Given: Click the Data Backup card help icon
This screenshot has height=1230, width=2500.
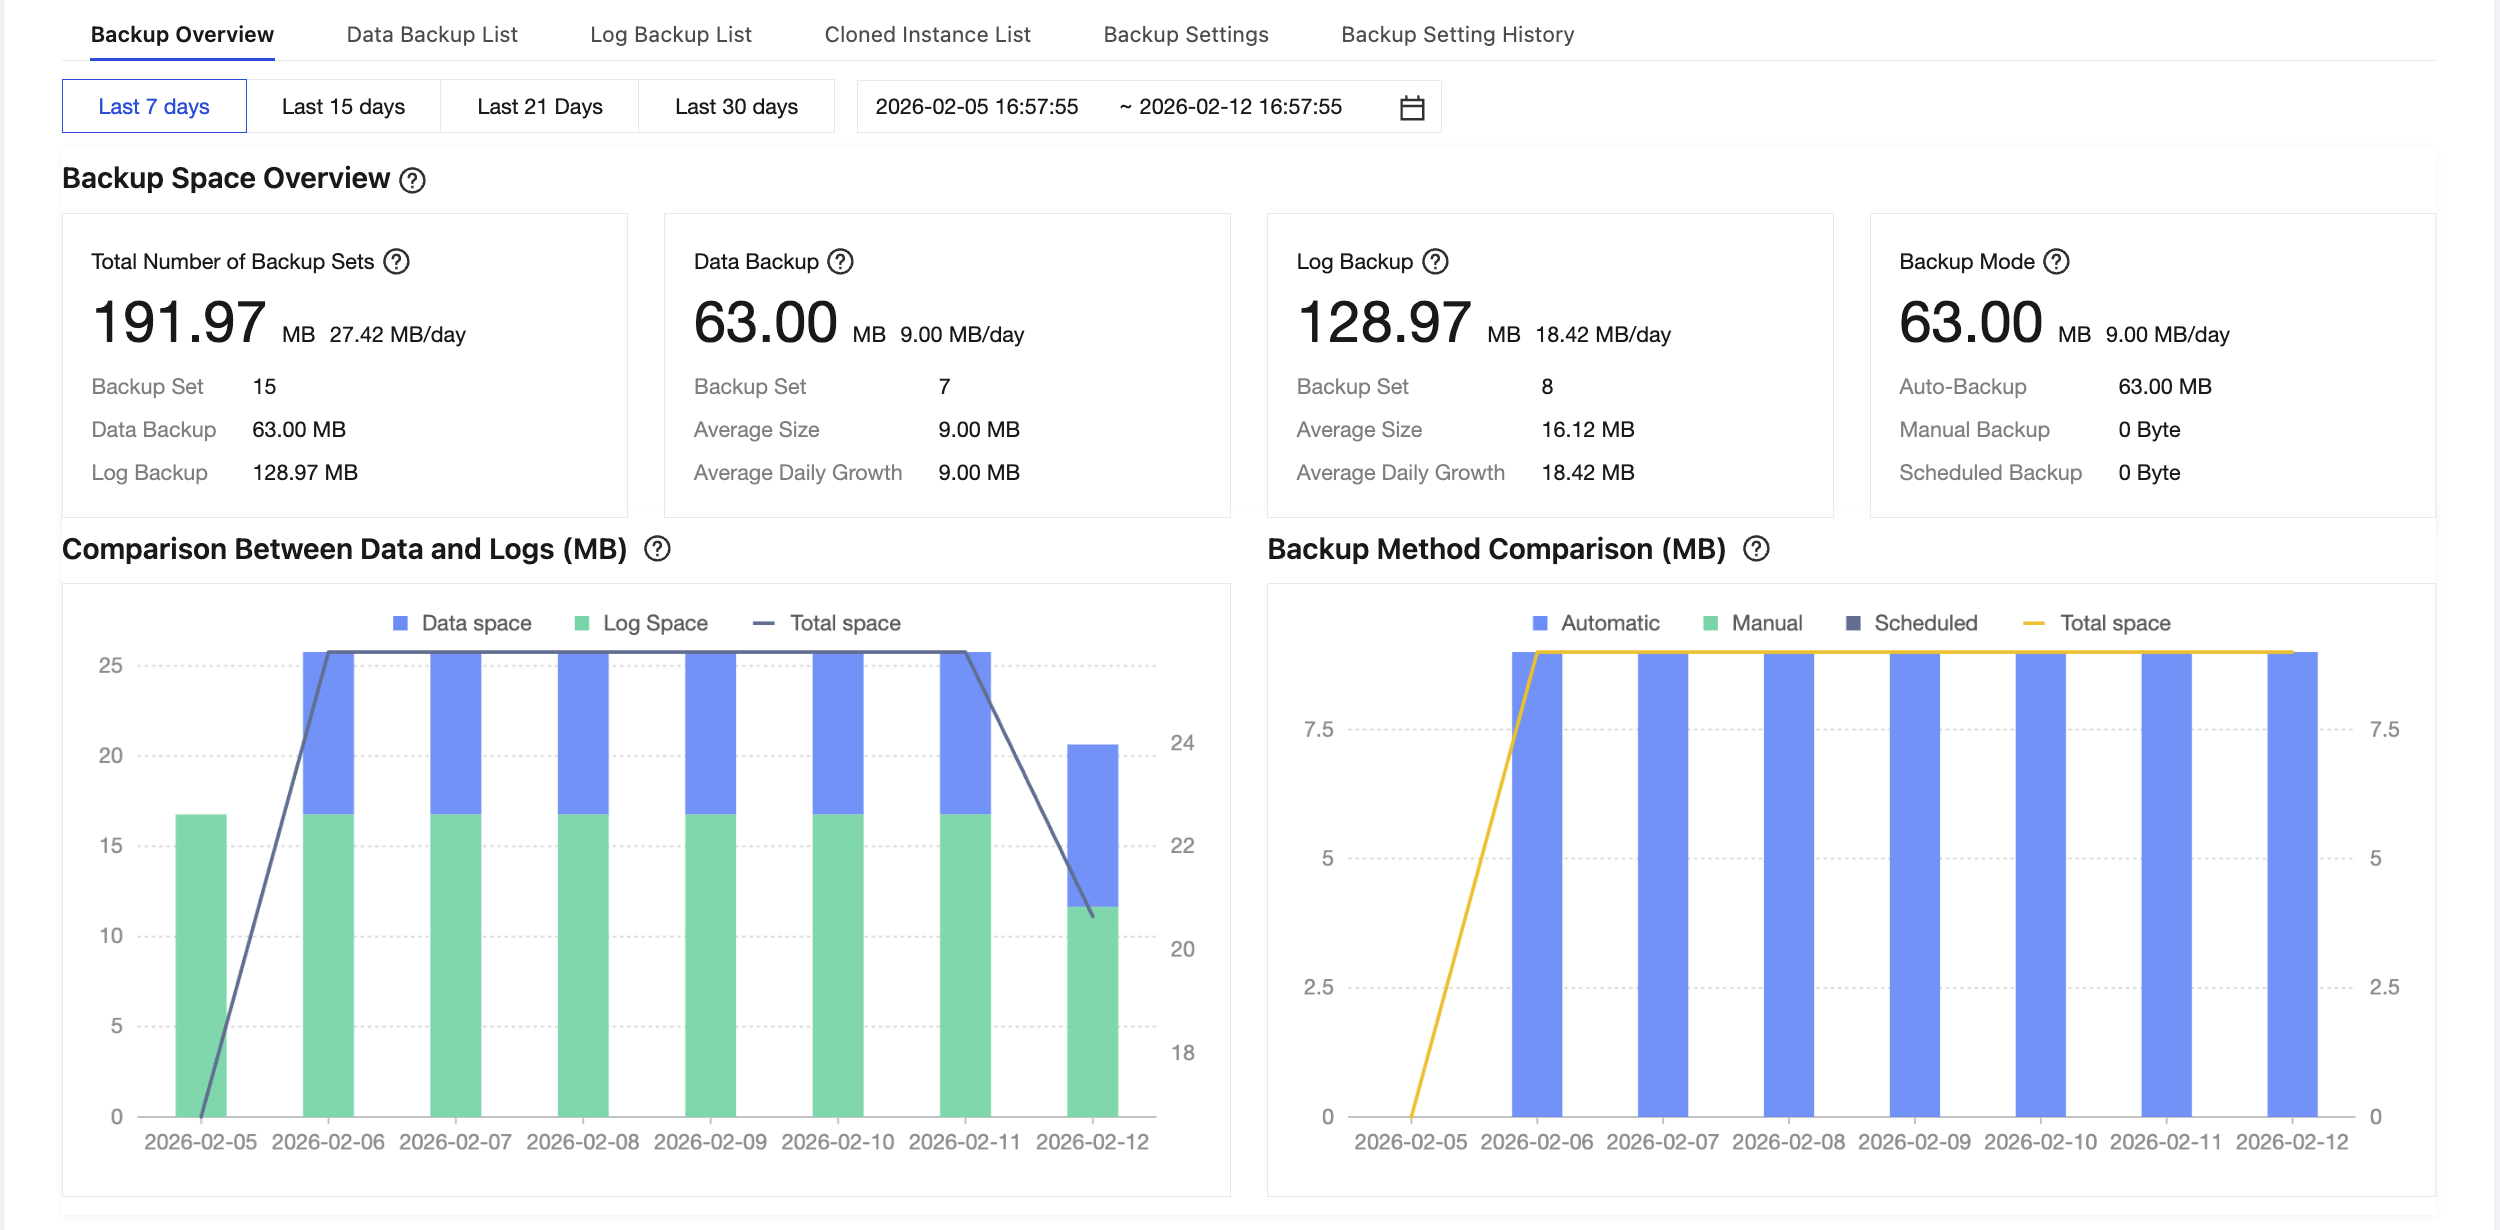Looking at the screenshot, I should point(841,262).
